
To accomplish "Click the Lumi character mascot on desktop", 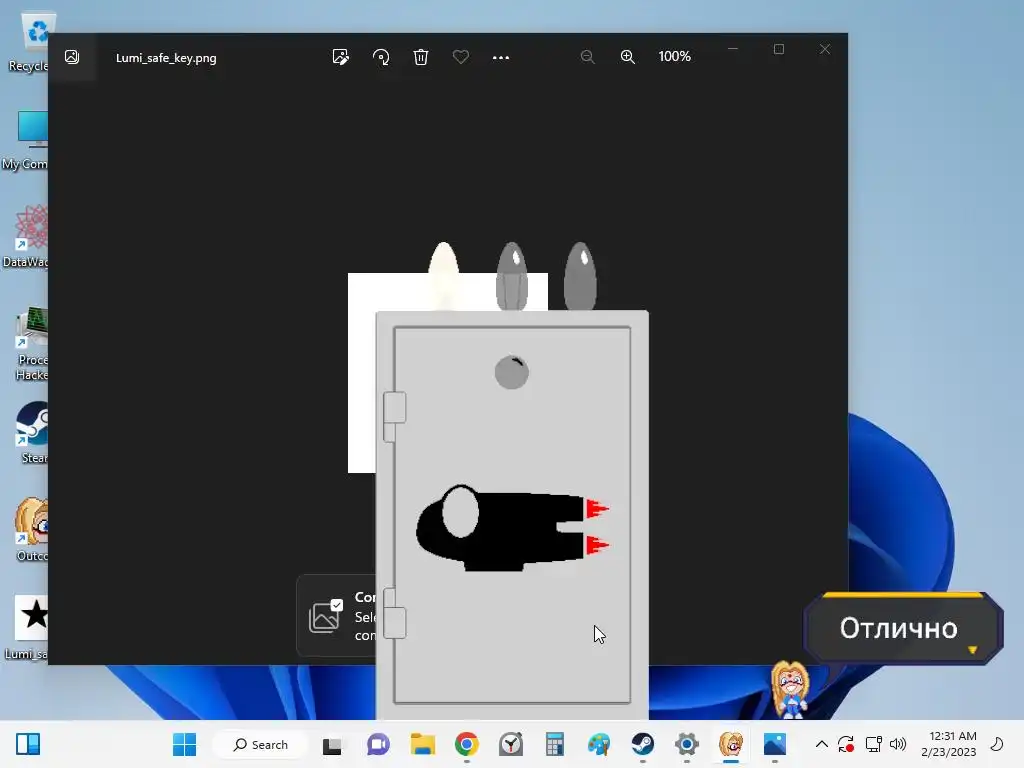I will [791, 690].
